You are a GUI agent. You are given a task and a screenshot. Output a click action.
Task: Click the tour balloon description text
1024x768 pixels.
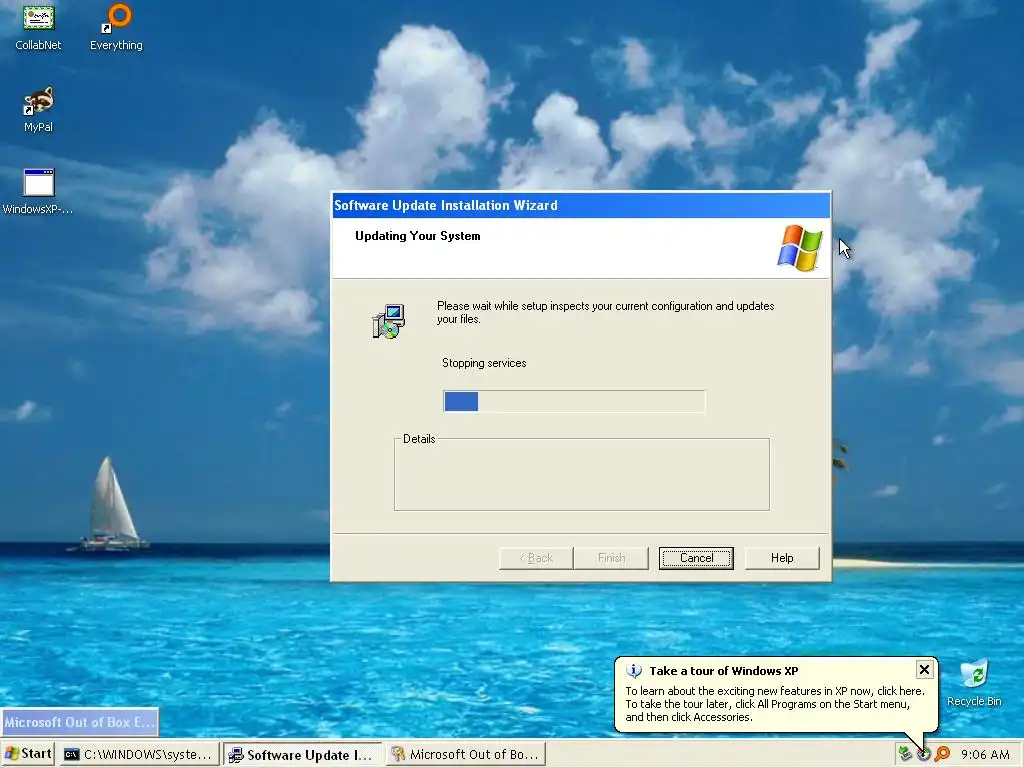click(x=775, y=704)
